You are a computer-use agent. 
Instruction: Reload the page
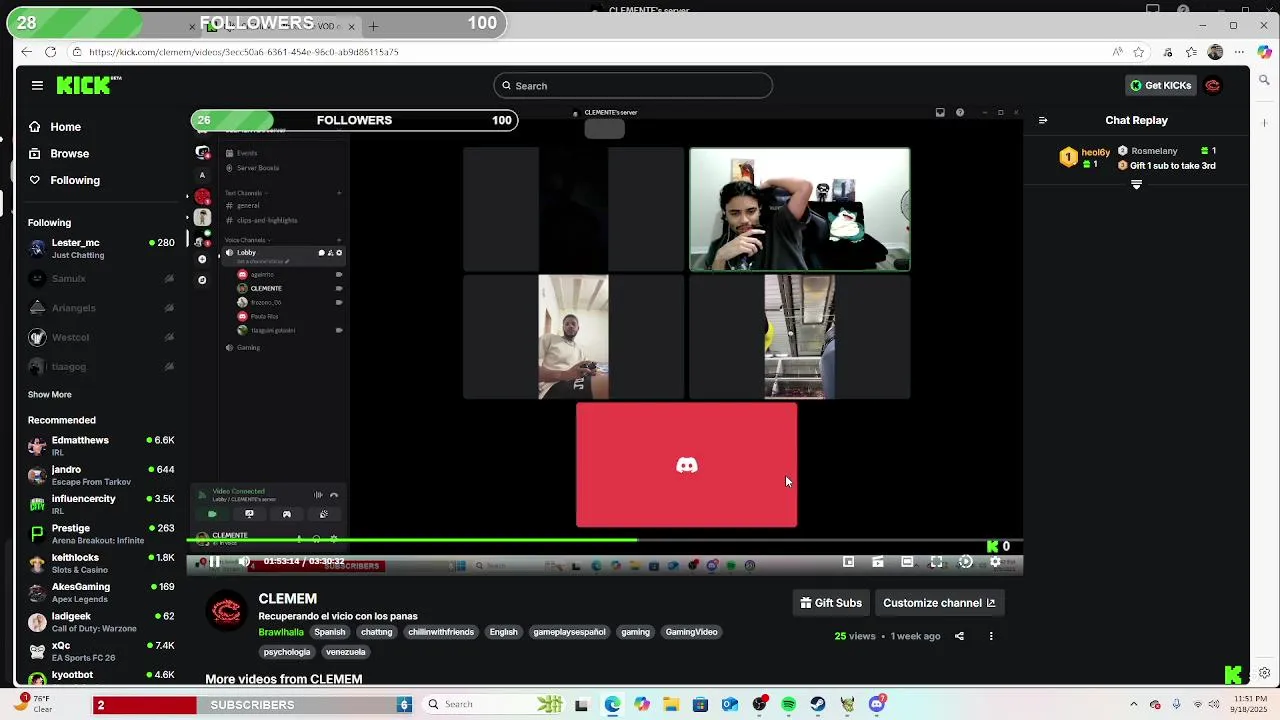pos(51,52)
